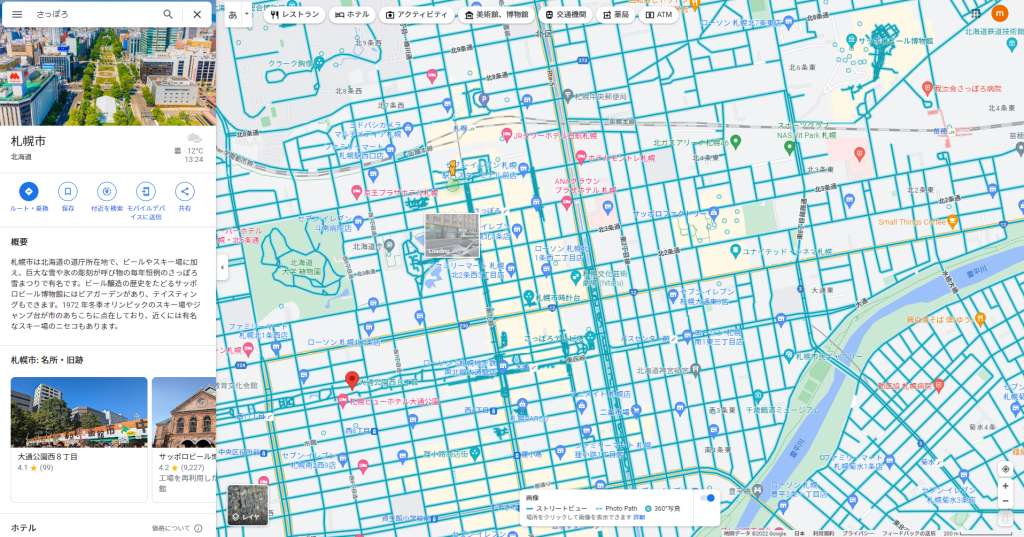Filter by レストラン chip

coord(295,14)
